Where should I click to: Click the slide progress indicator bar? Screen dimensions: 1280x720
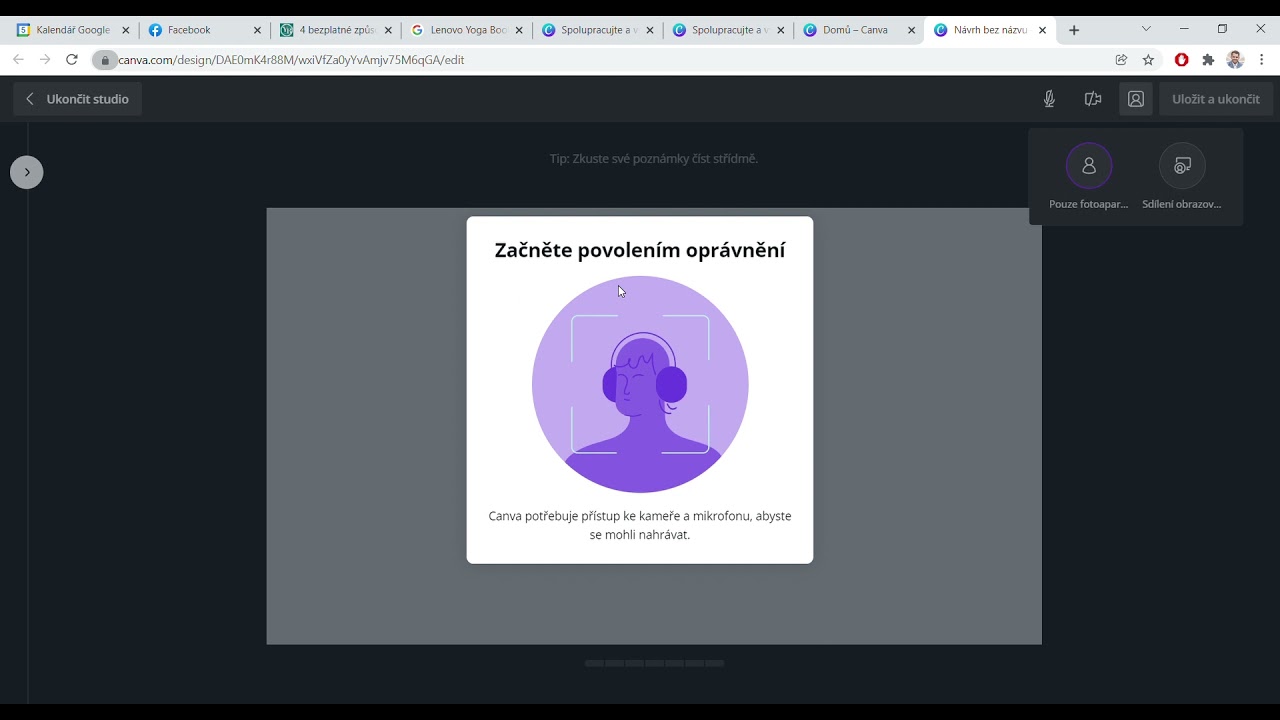(x=654, y=663)
